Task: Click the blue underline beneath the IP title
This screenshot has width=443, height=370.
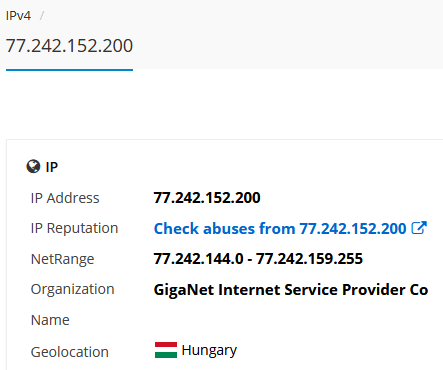Action: coord(69,70)
